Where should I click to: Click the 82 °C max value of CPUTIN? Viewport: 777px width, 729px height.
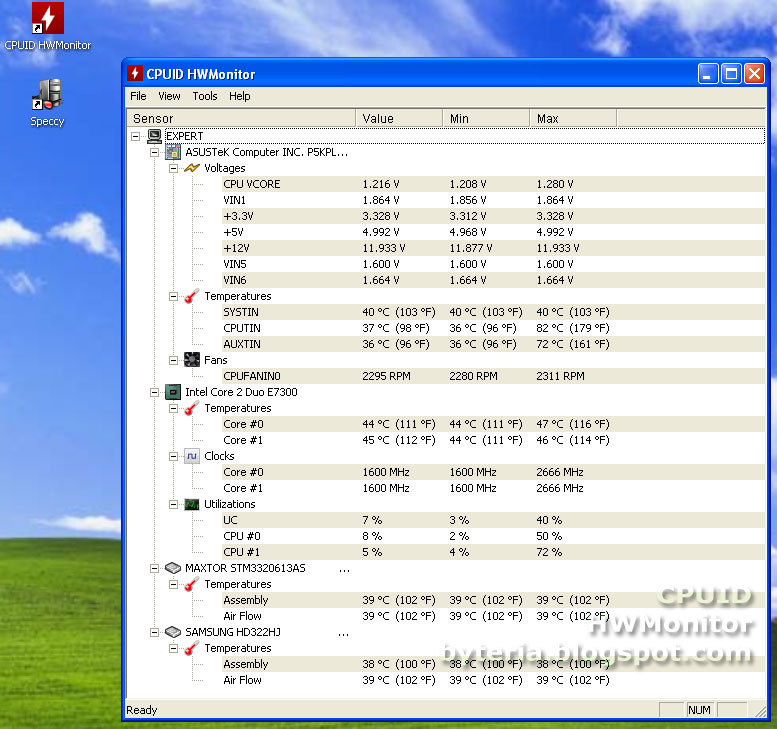tap(573, 328)
